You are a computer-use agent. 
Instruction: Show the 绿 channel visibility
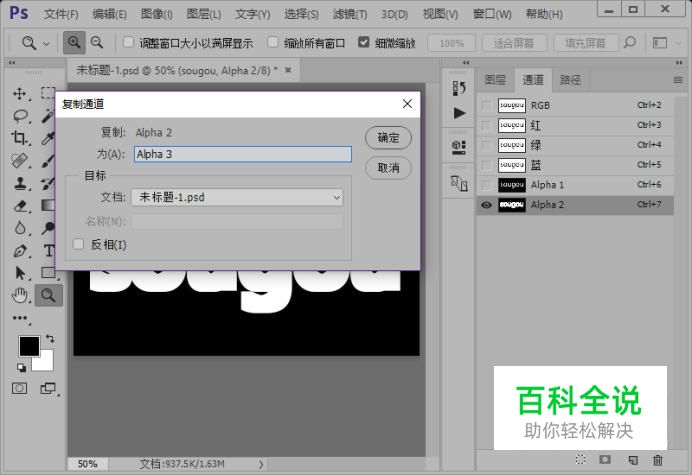pyautogui.click(x=486, y=145)
